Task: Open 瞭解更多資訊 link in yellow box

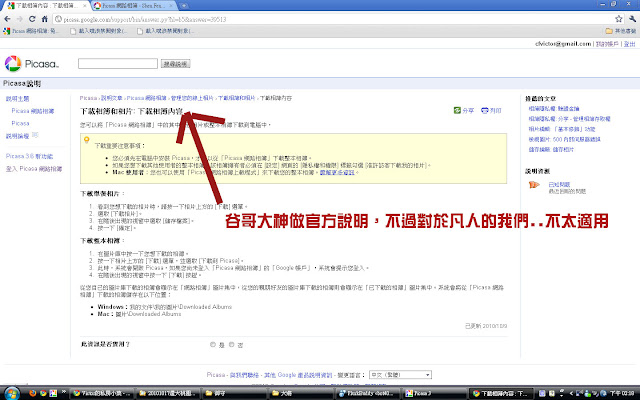Action: pos(337,173)
